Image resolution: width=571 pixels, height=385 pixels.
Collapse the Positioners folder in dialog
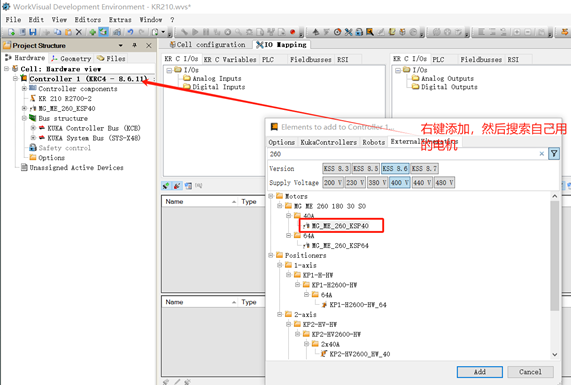click(271, 255)
